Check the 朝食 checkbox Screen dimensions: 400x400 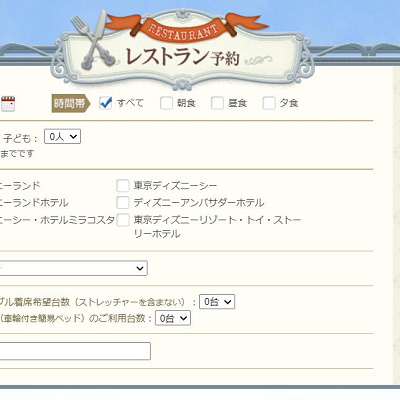pos(166,103)
